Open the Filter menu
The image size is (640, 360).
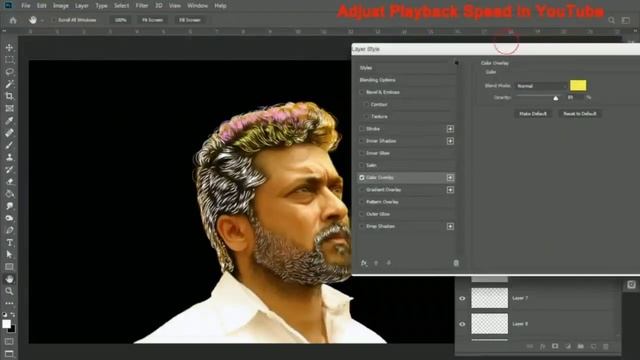pos(142,6)
